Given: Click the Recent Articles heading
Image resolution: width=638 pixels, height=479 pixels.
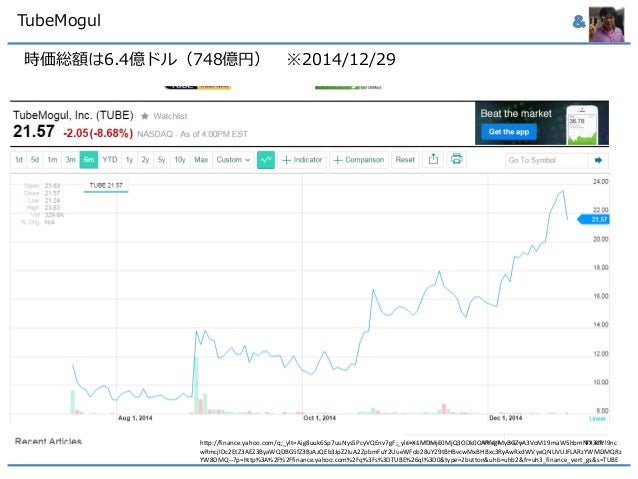Looking at the screenshot, I should [x=48, y=441].
